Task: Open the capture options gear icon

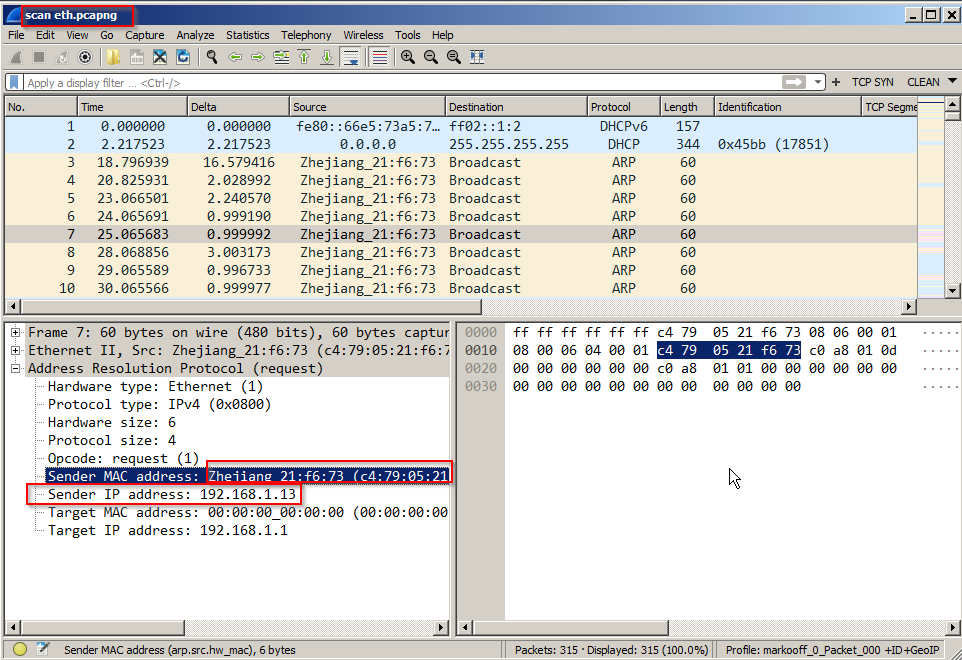Action: pyautogui.click(x=85, y=57)
